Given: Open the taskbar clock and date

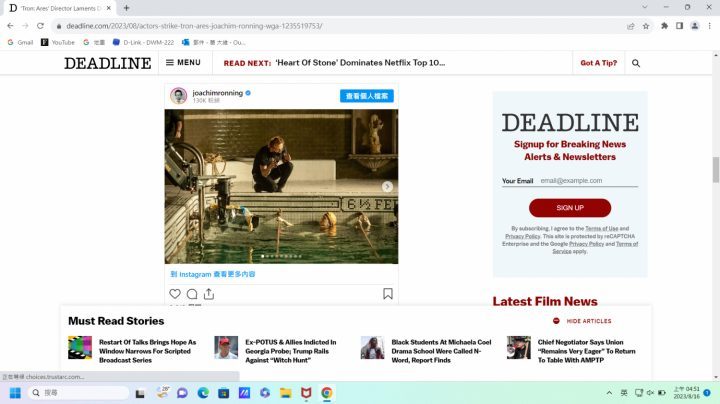Looking at the screenshot, I should click(x=686, y=393).
